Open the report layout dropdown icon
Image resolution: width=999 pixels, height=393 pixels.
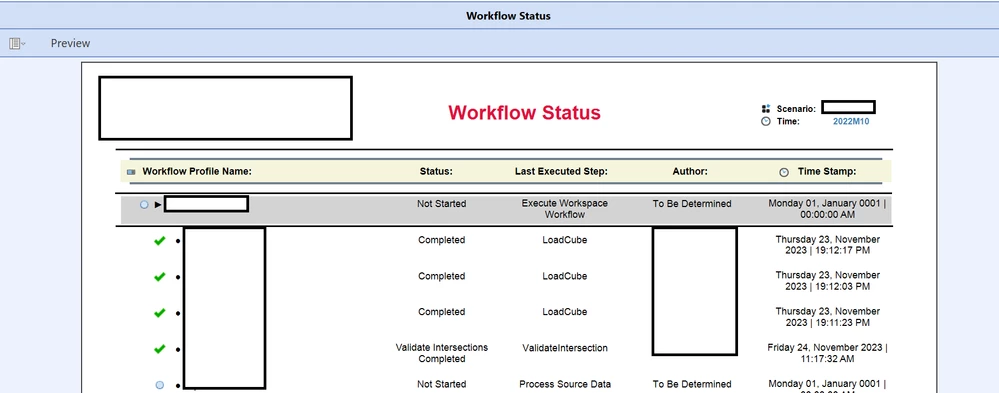(17, 43)
